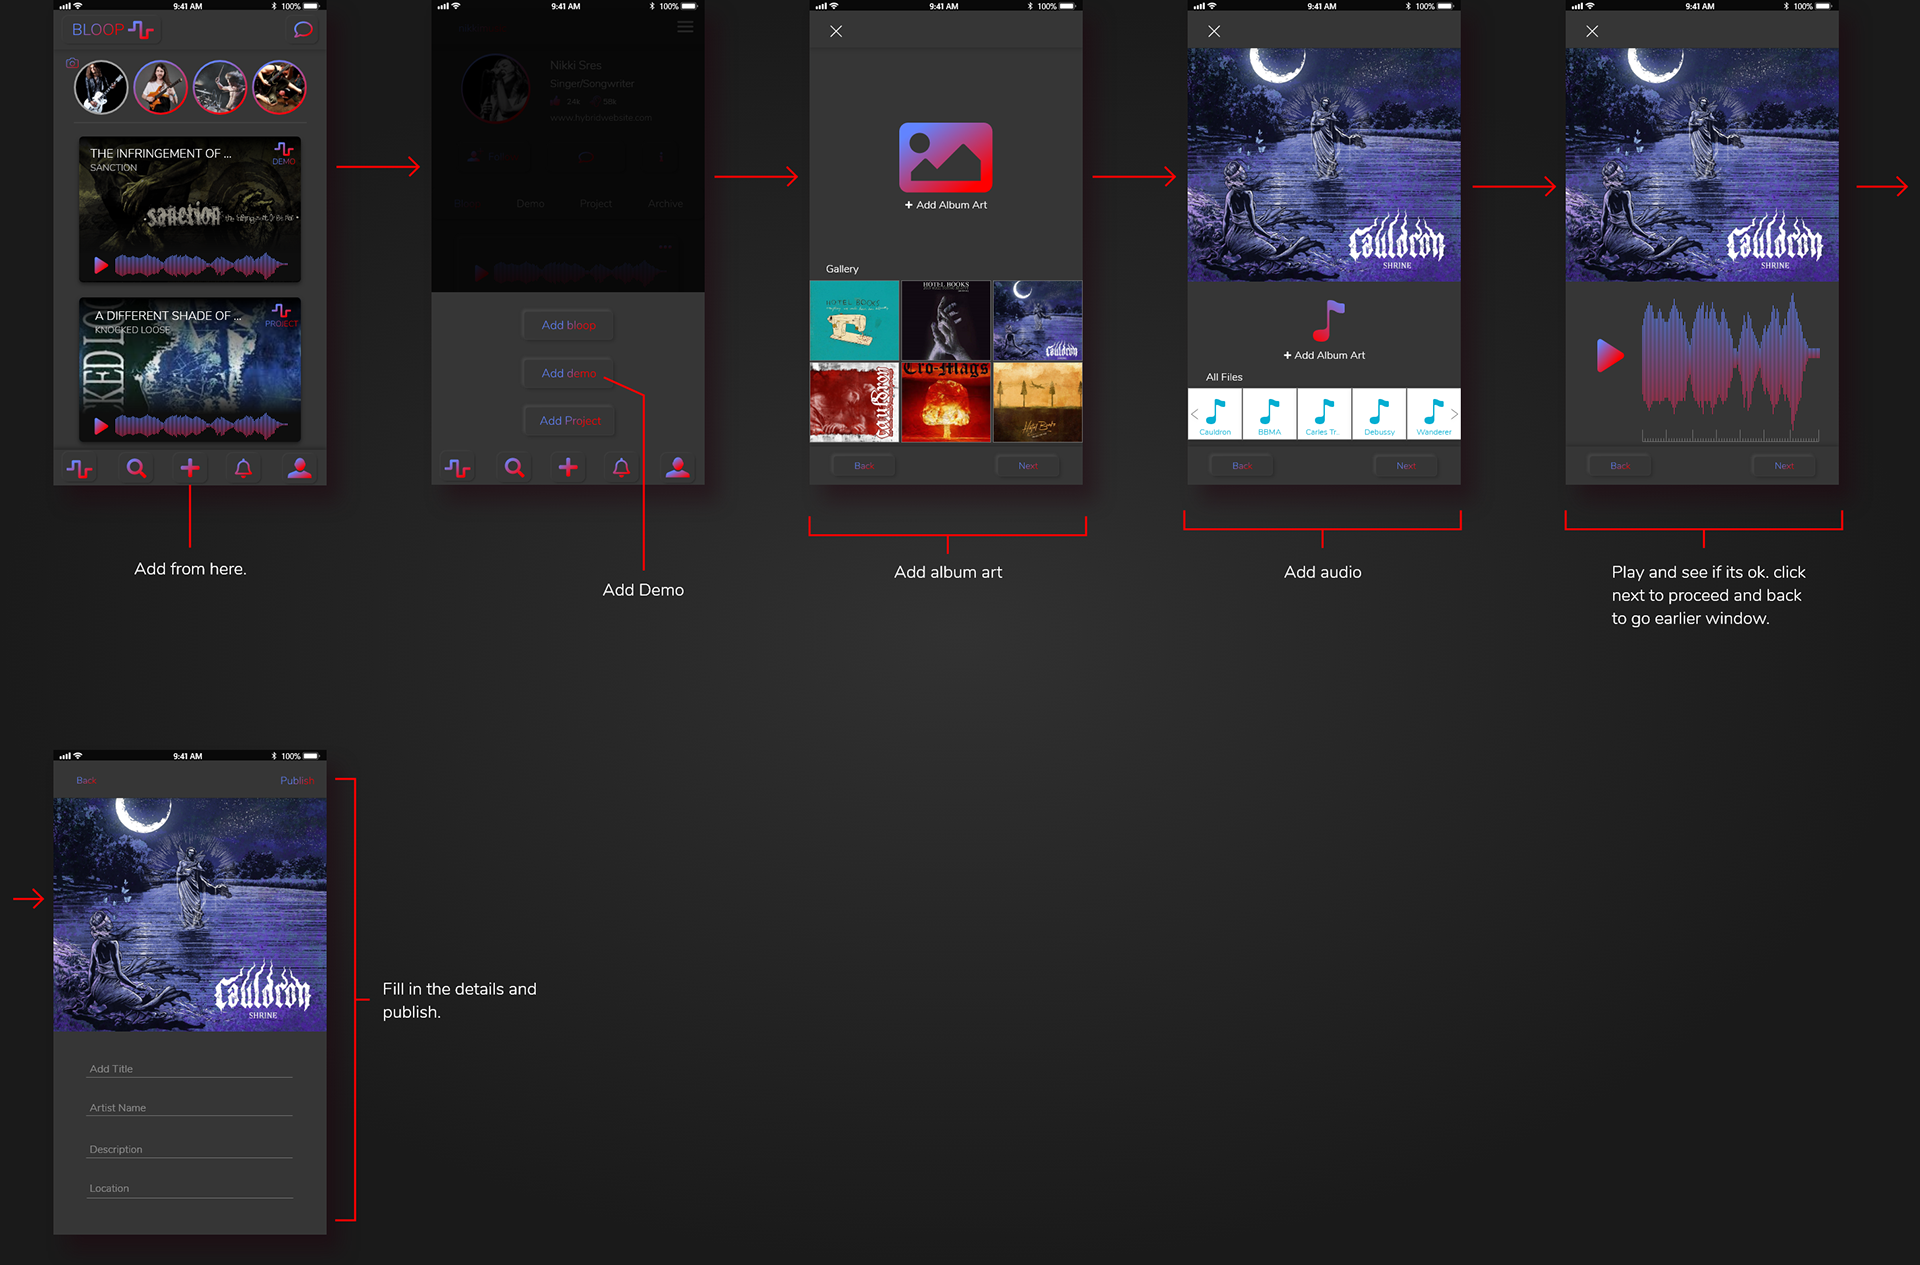Focus the Description field

click(x=189, y=1150)
